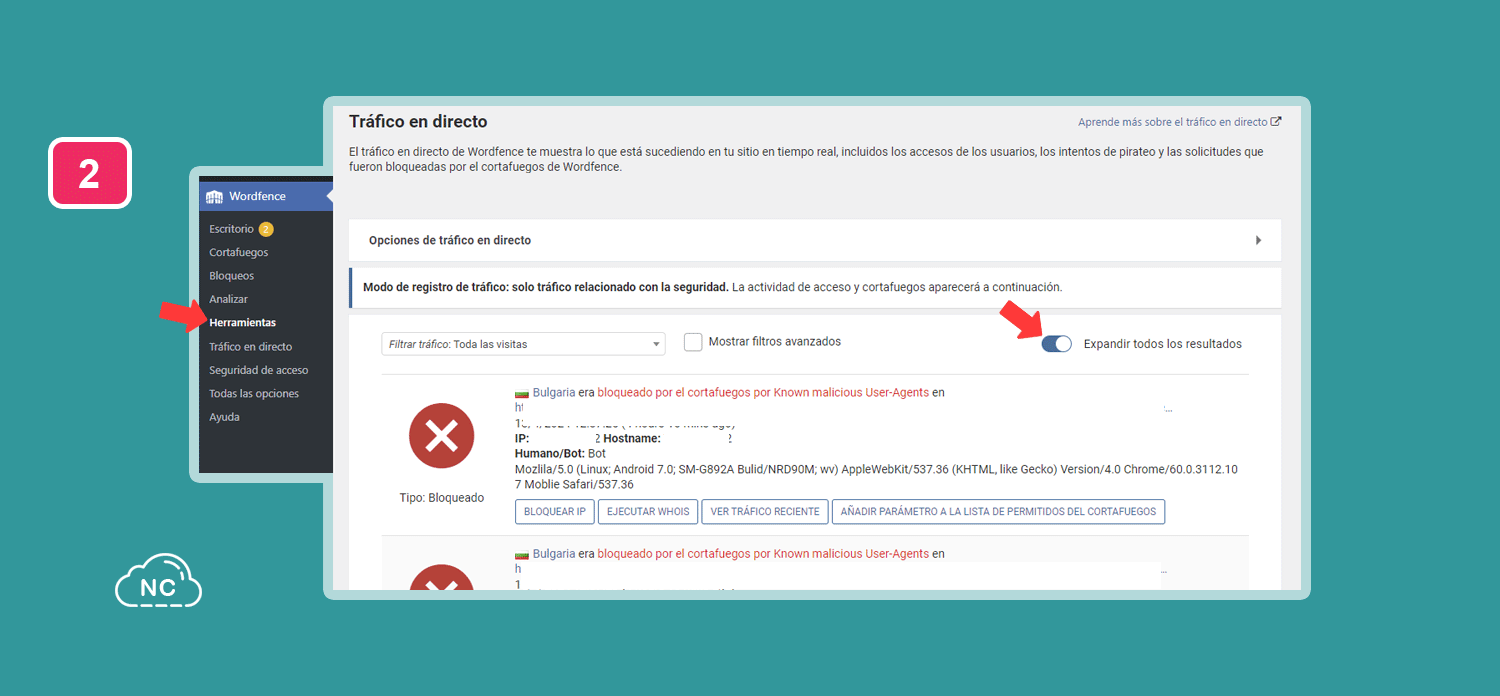This screenshot has width=1500, height=696.
Task: Click AÑADIR PARÁMETRO A LA LISTA DE PERMITIDOS button
Action: pyautogui.click(x=998, y=511)
